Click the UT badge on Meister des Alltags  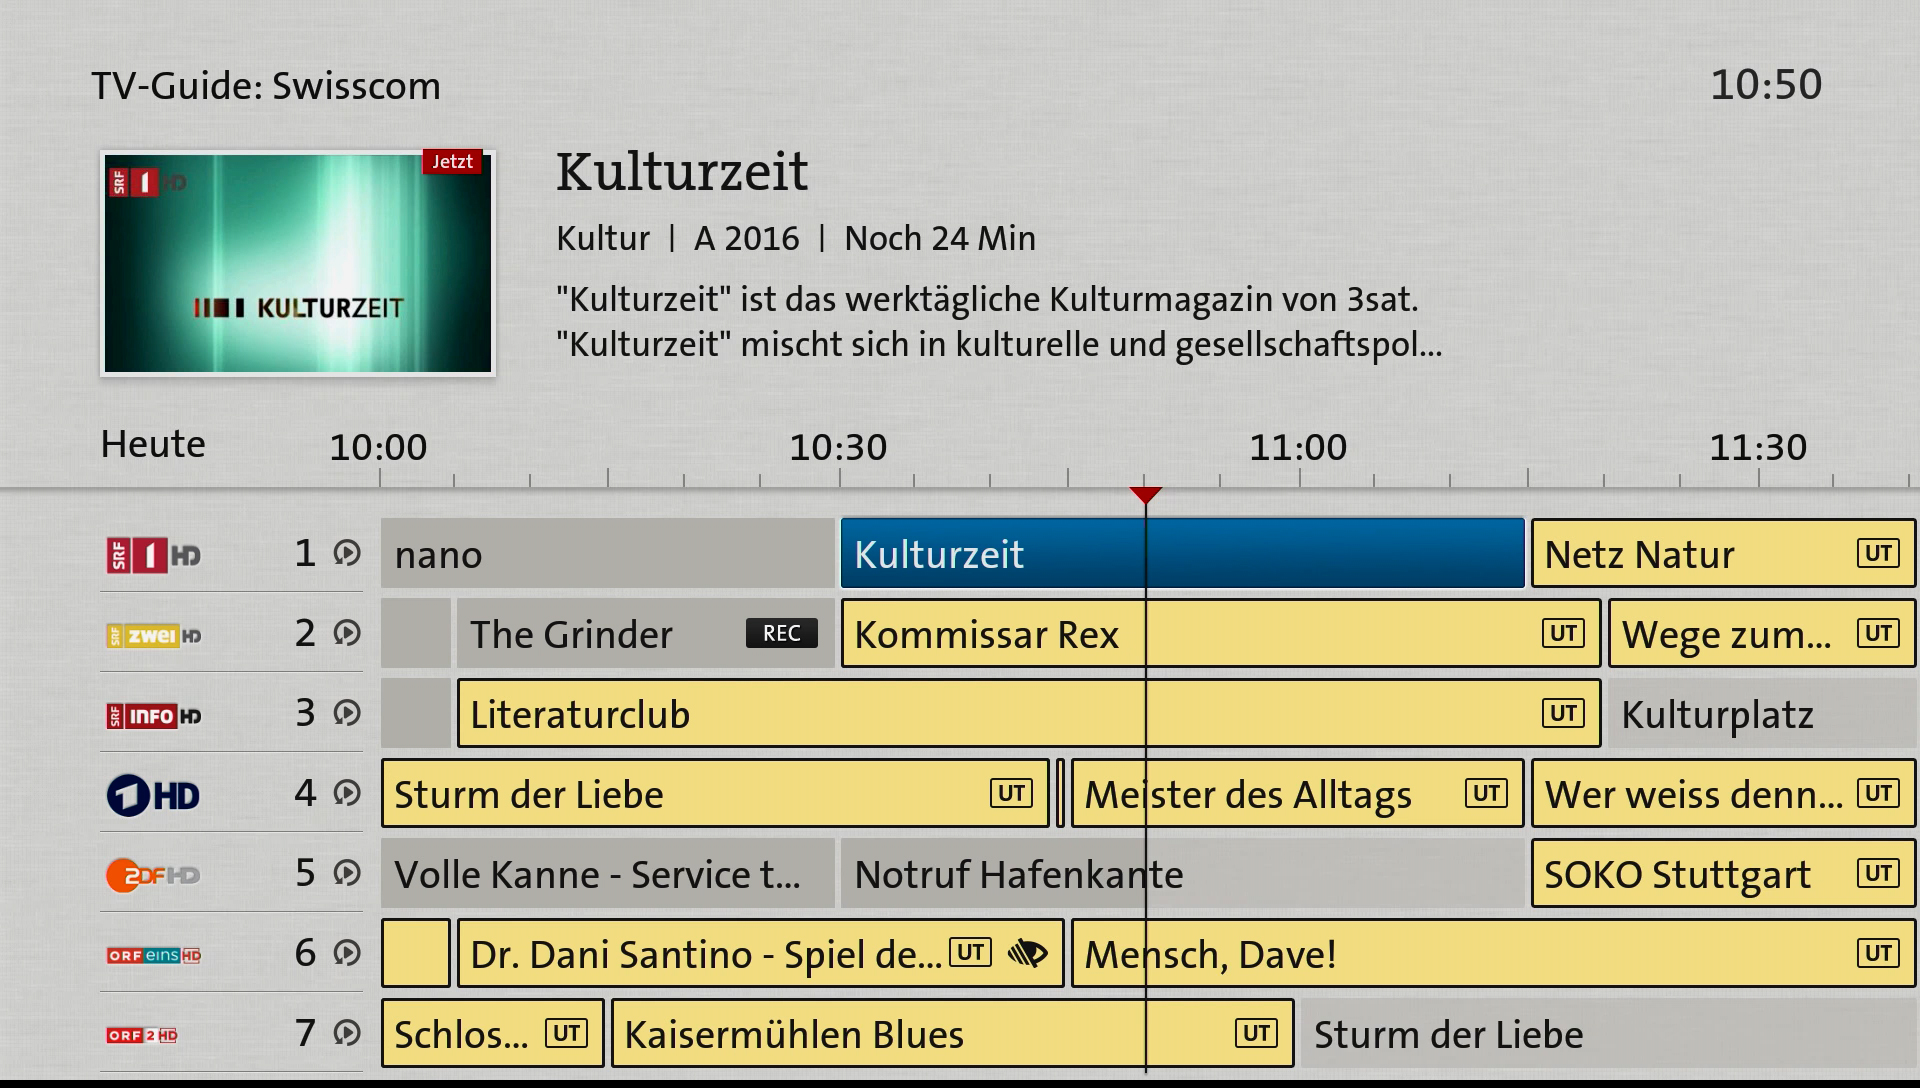[x=1486, y=793]
